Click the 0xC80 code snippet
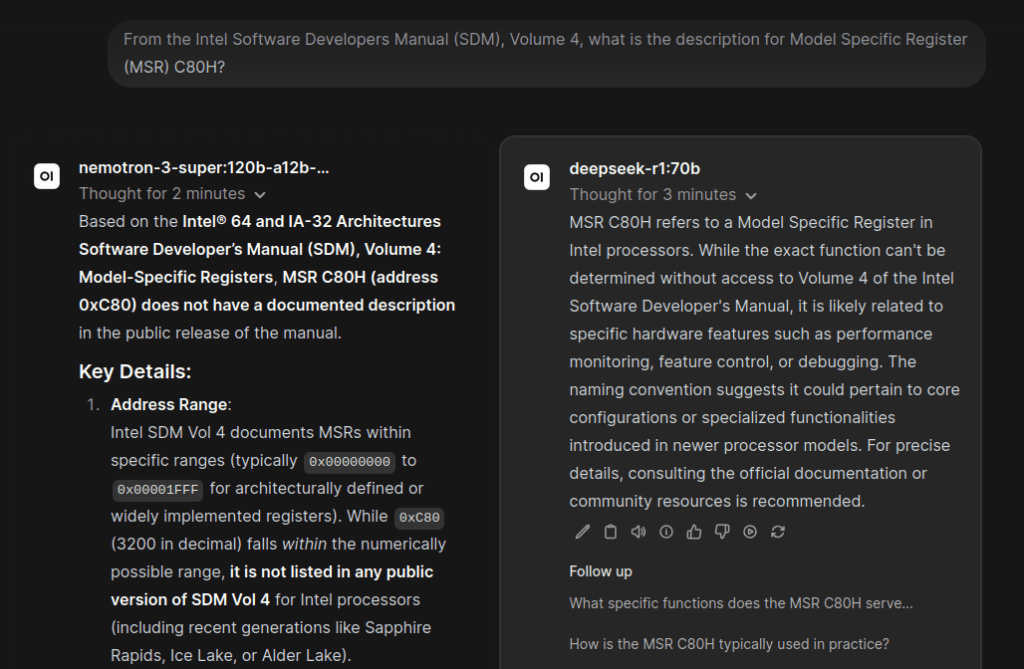This screenshot has width=1024, height=669. pyautogui.click(x=419, y=517)
